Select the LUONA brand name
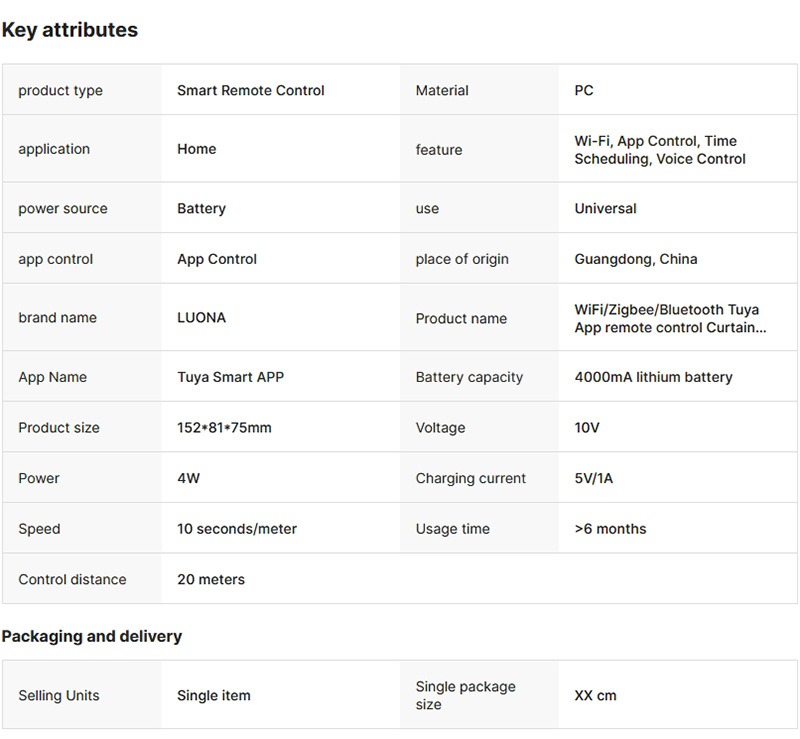Viewport: 800px width, 739px height. point(202,318)
